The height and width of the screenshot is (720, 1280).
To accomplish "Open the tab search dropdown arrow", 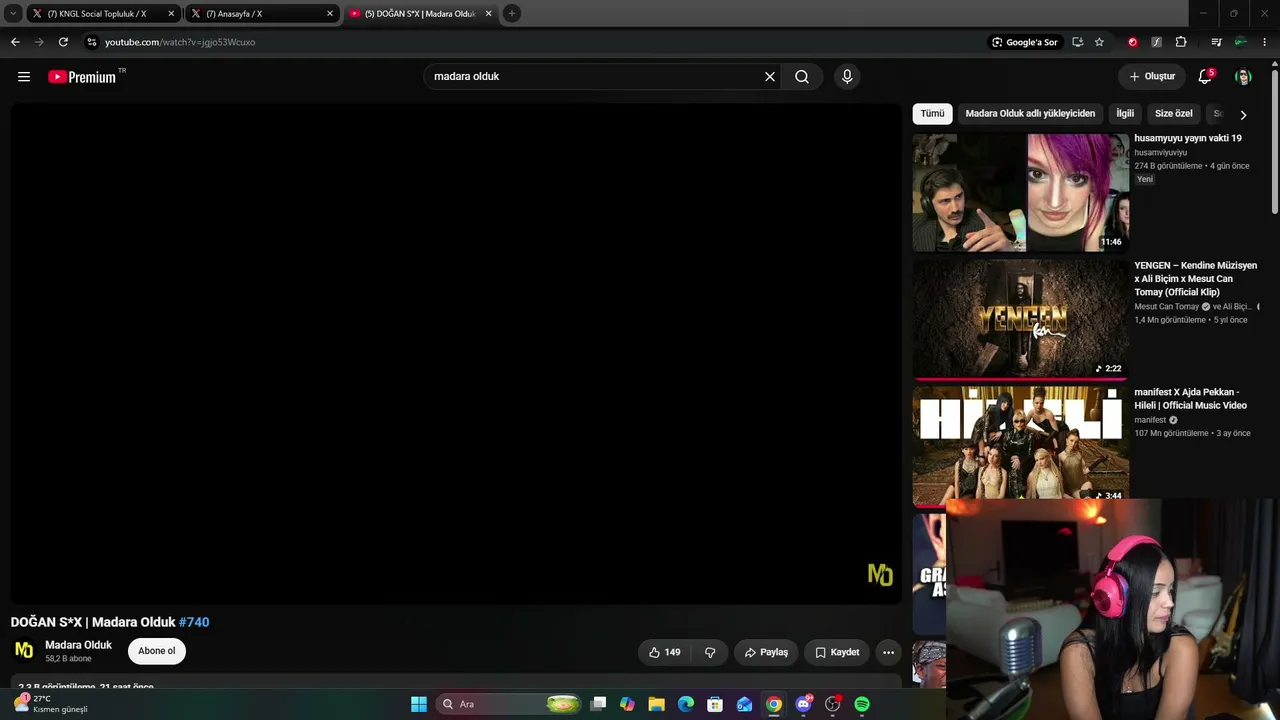I will click(13, 14).
